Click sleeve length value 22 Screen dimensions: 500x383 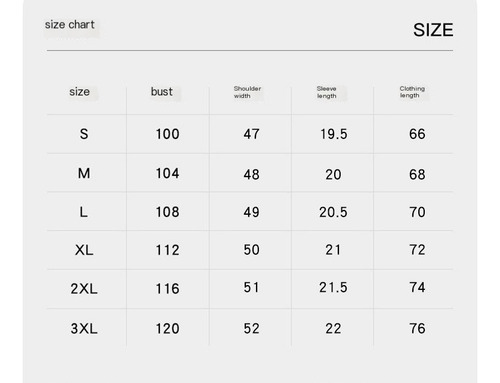(333, 329)
